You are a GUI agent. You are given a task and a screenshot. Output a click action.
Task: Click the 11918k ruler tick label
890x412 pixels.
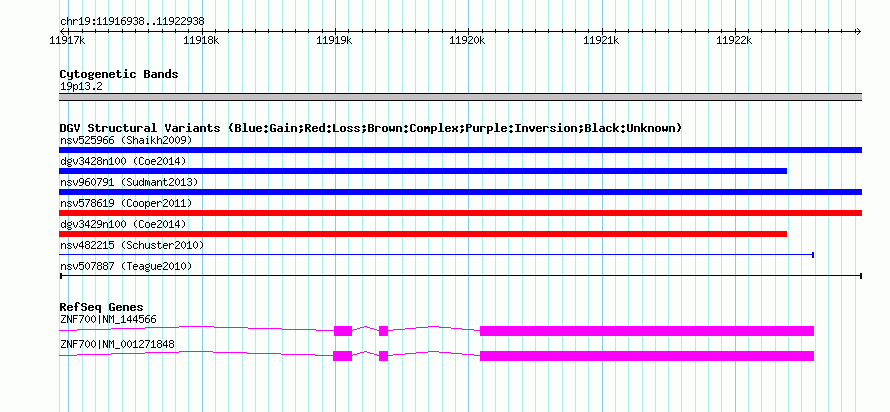point(201,40)
